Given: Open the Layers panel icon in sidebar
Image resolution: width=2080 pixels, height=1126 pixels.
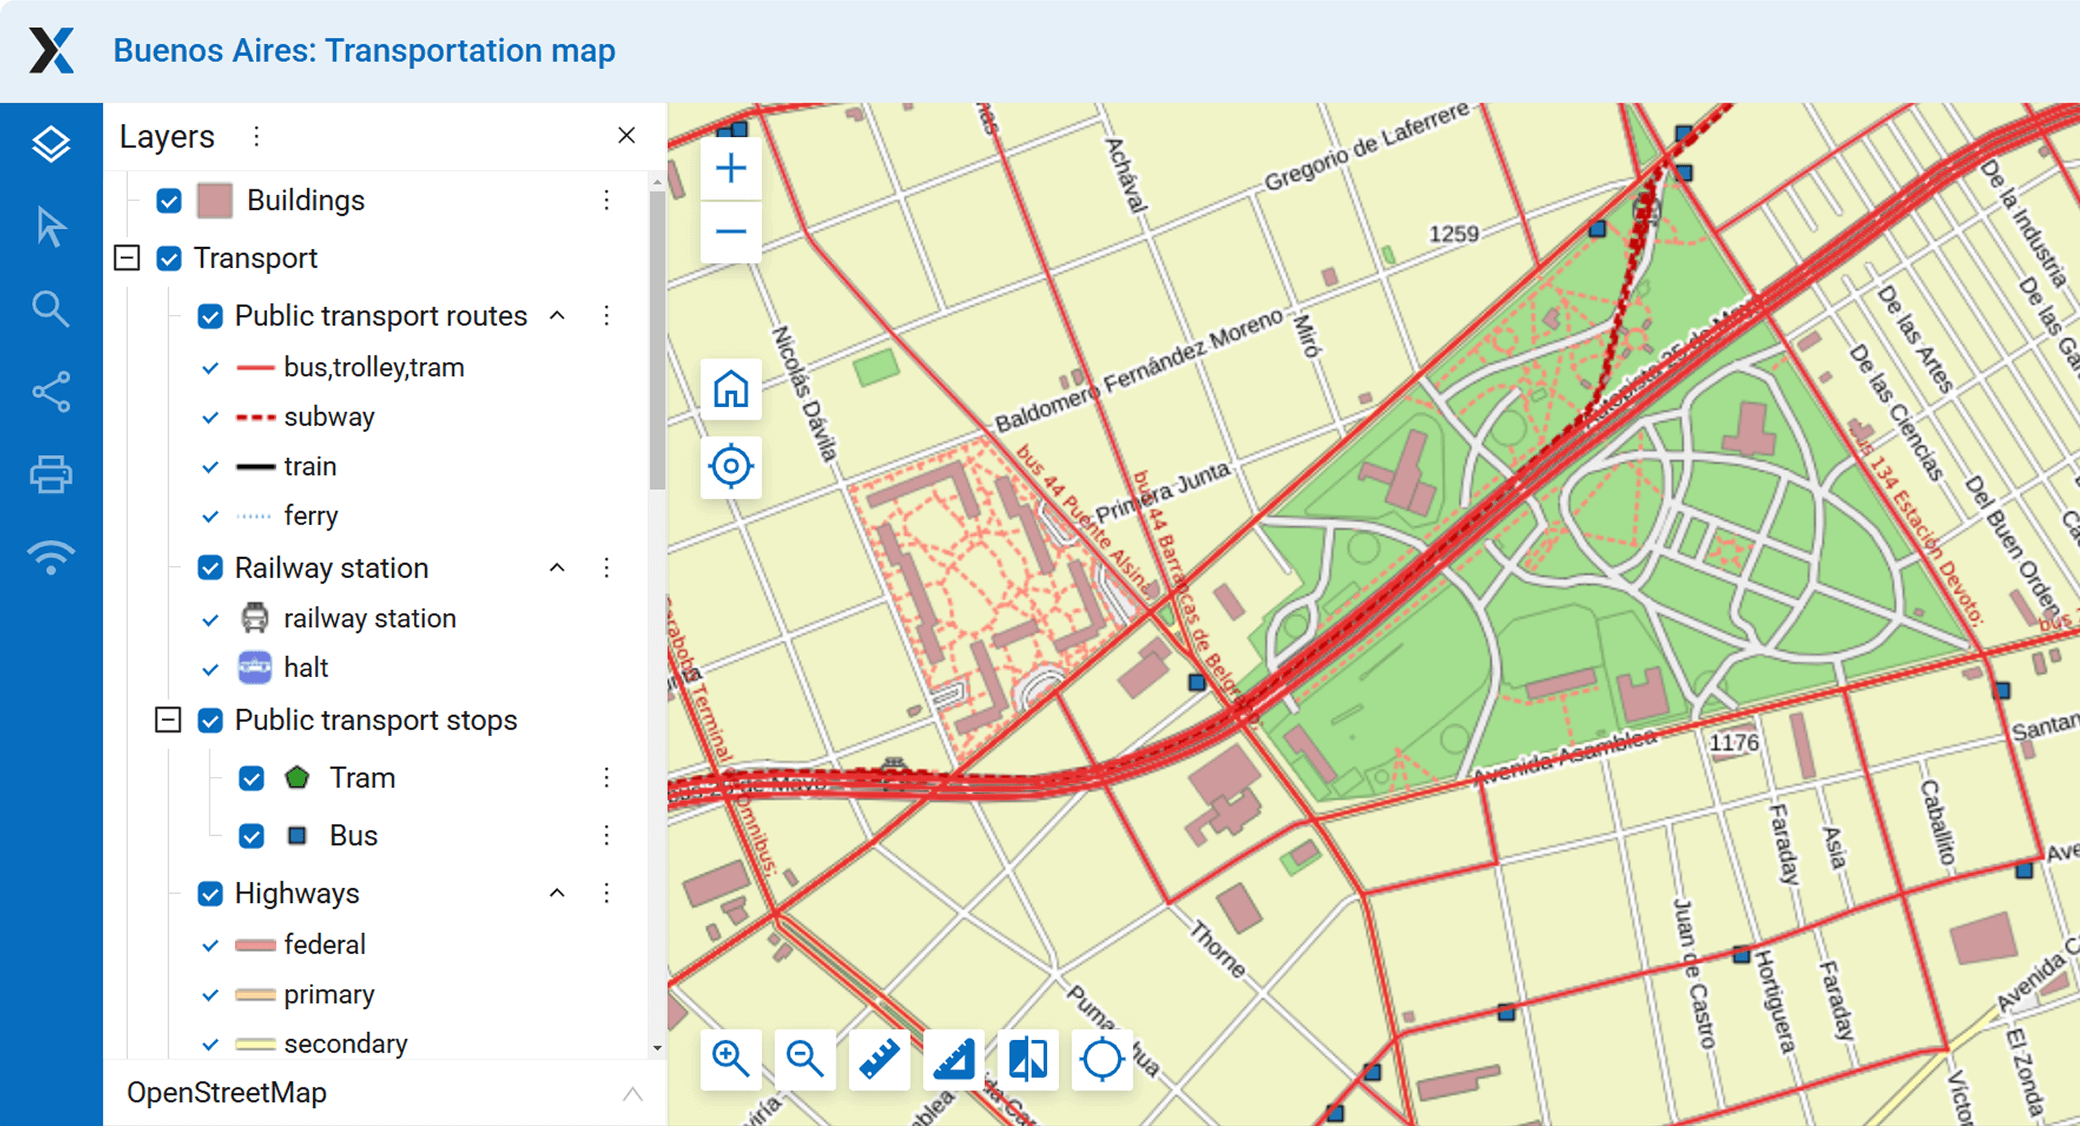Looking at the screenshot, I should [50, 142].
